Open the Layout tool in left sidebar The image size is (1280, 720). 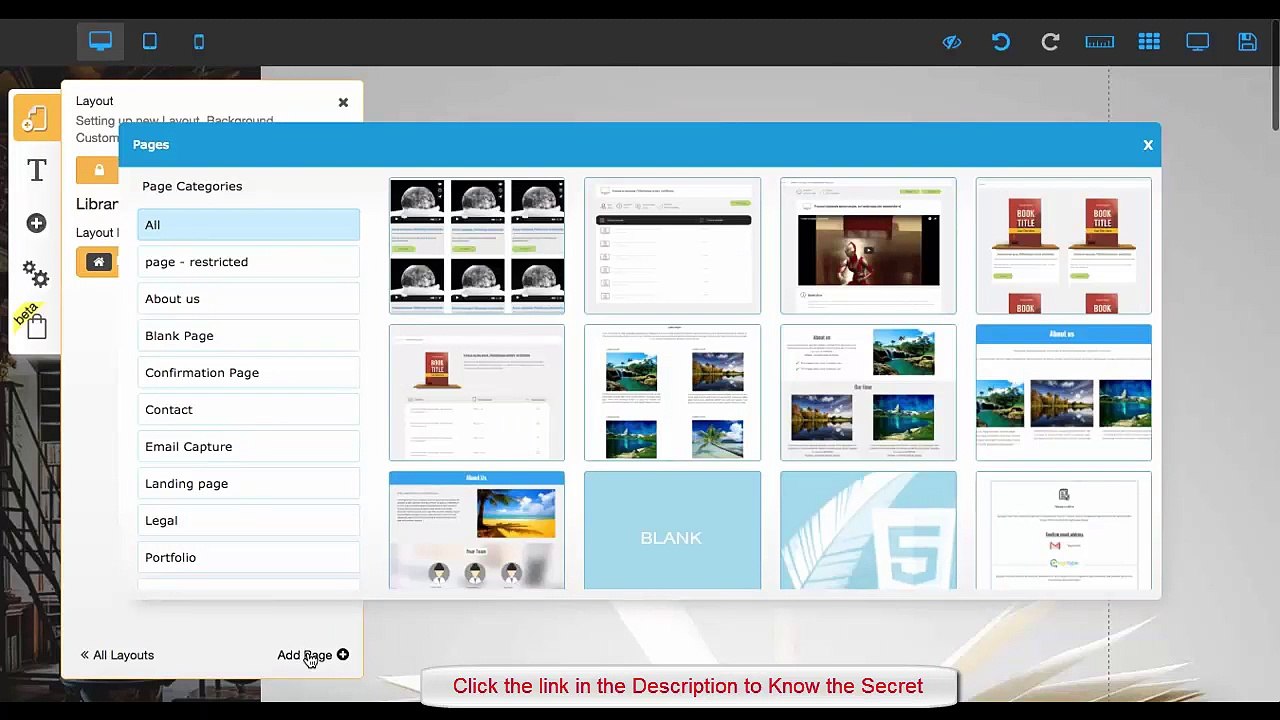coord(35,118)
